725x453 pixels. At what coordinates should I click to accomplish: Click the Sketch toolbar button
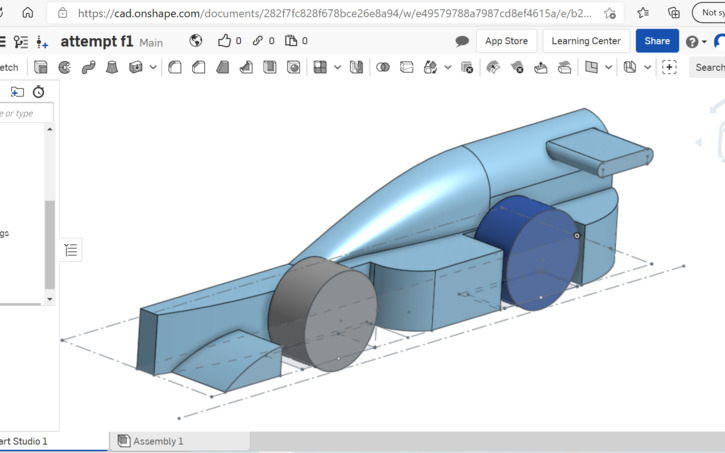(x=9, y=67)
